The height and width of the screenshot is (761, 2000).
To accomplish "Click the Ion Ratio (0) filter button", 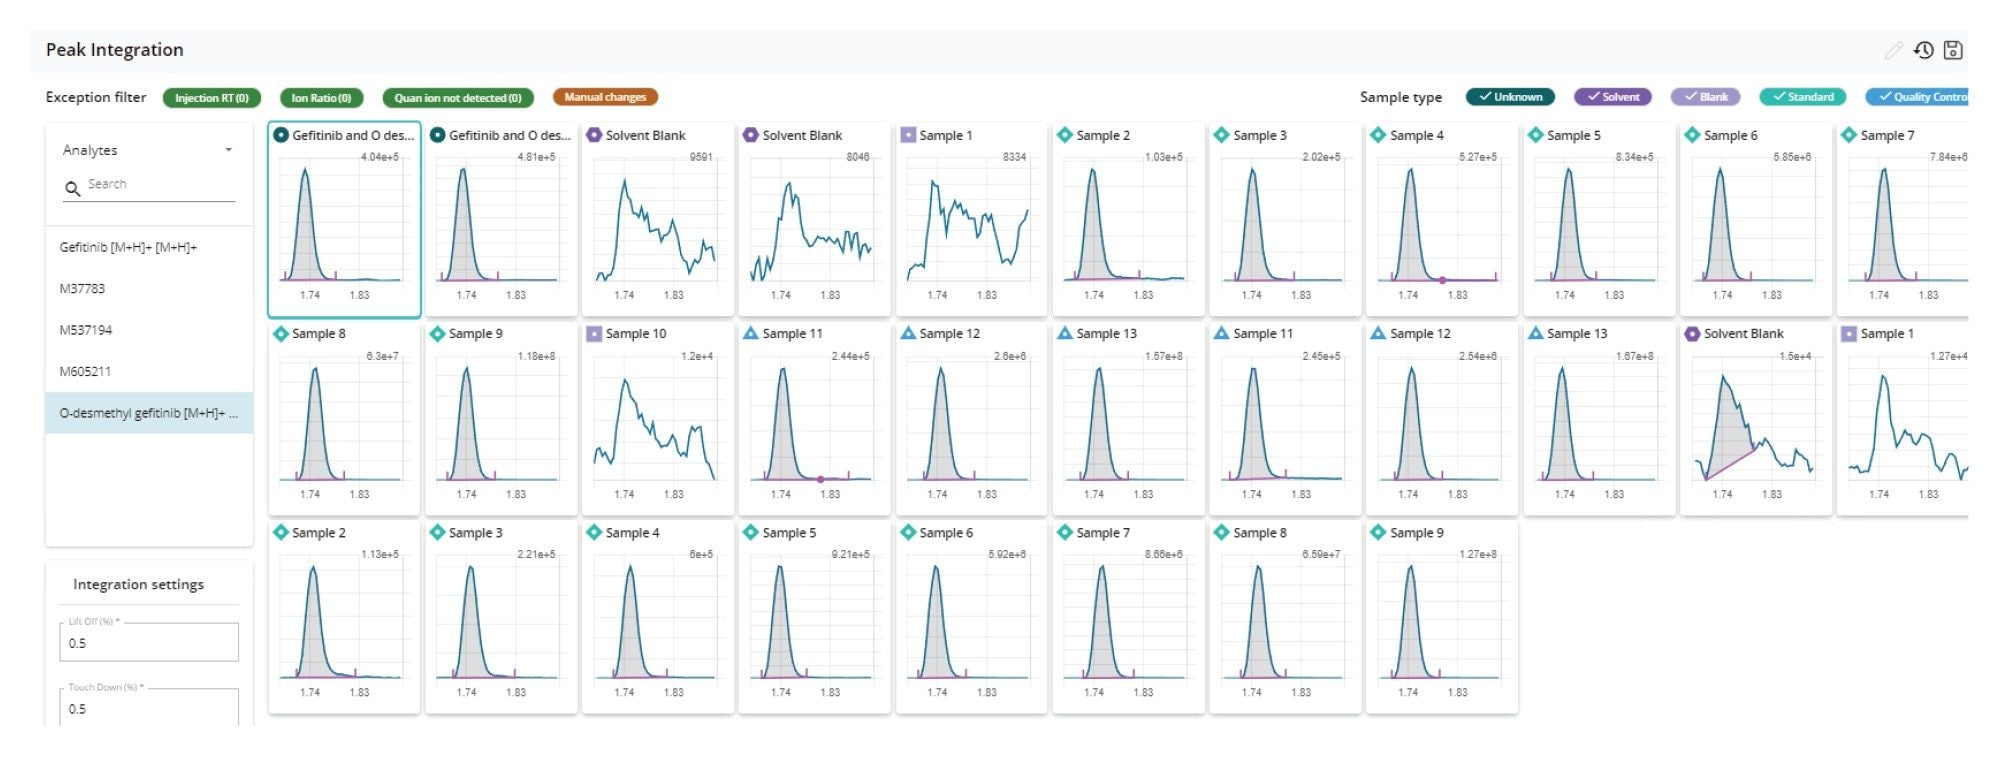I will coord(321,98).
